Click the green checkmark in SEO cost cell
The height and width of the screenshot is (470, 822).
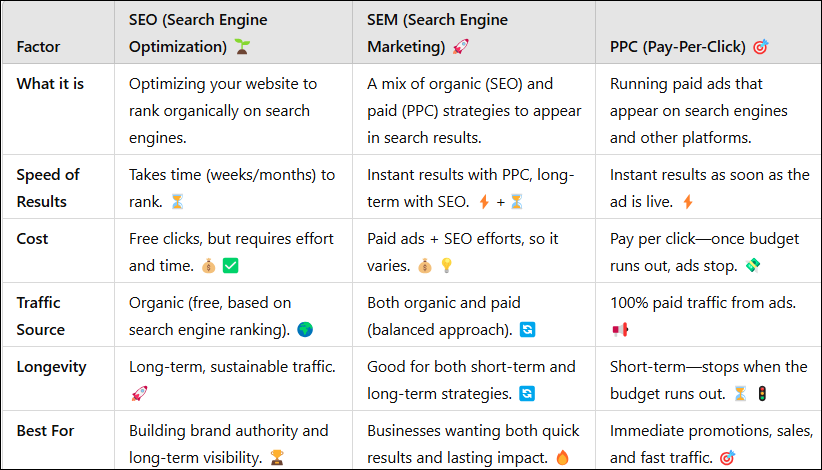point(231,266)
